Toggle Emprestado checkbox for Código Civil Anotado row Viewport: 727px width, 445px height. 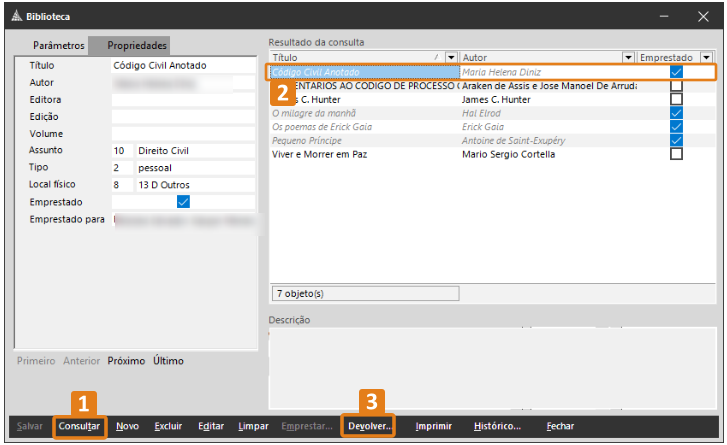[677, 72]
